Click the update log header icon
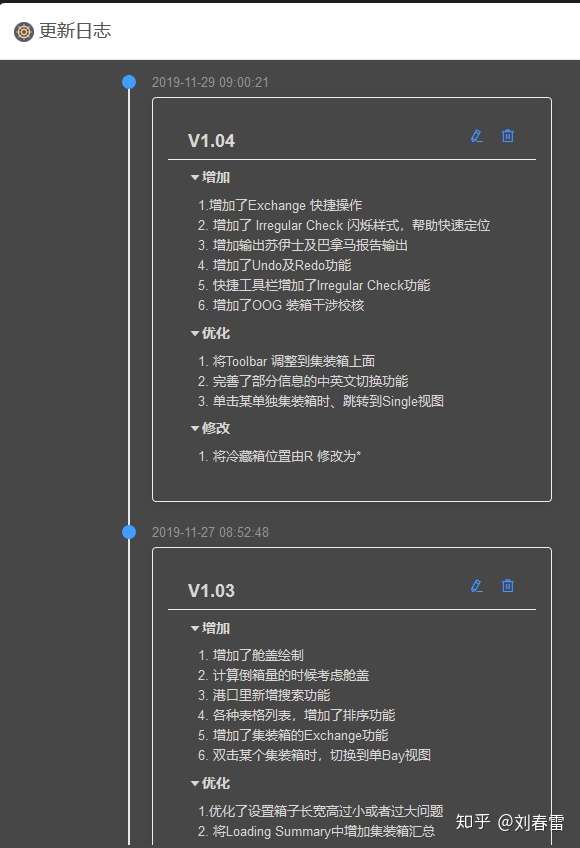This screenshot has height=848, width=580. [x=24, y=32]
